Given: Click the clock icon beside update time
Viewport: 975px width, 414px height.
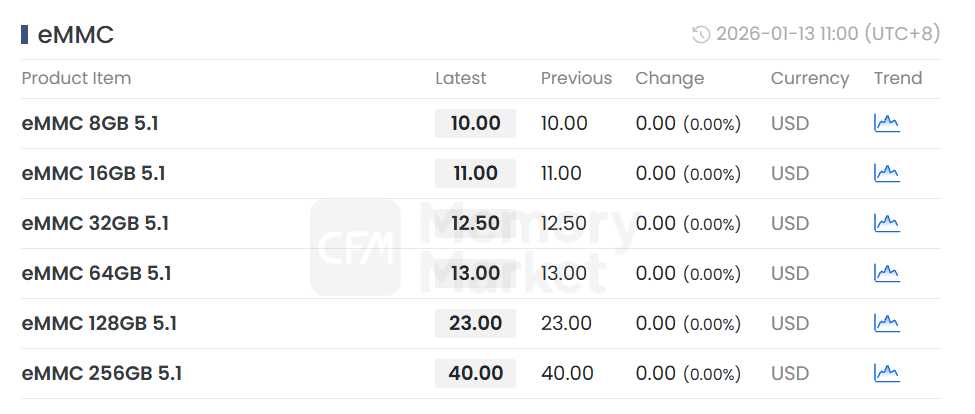Looking at the screenshot, I should pos(701,35).
